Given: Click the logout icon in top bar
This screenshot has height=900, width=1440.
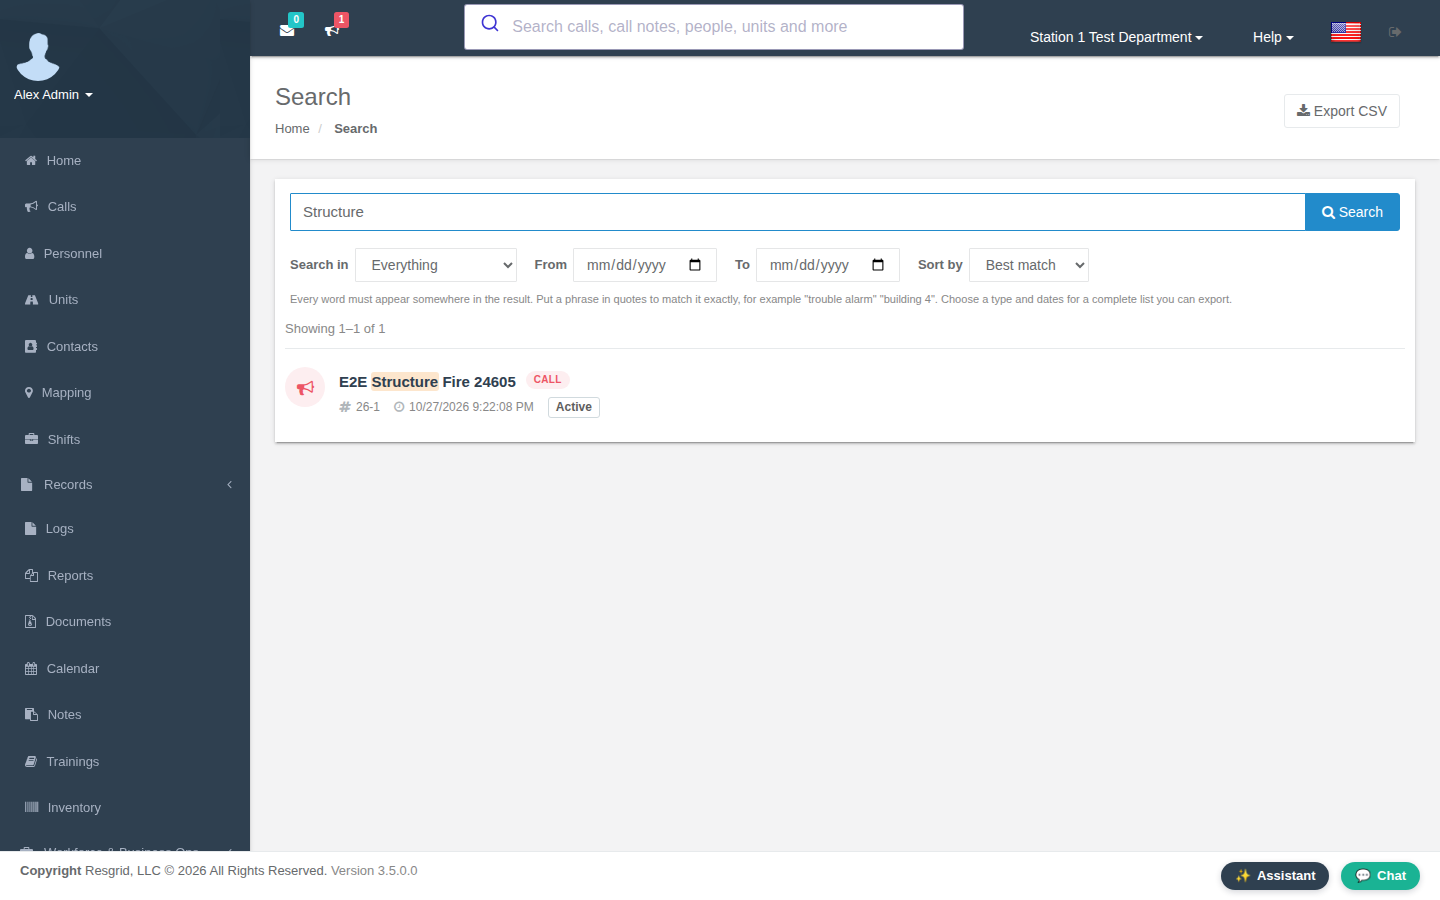Looking at the screenshot, I should point(1395,32).
